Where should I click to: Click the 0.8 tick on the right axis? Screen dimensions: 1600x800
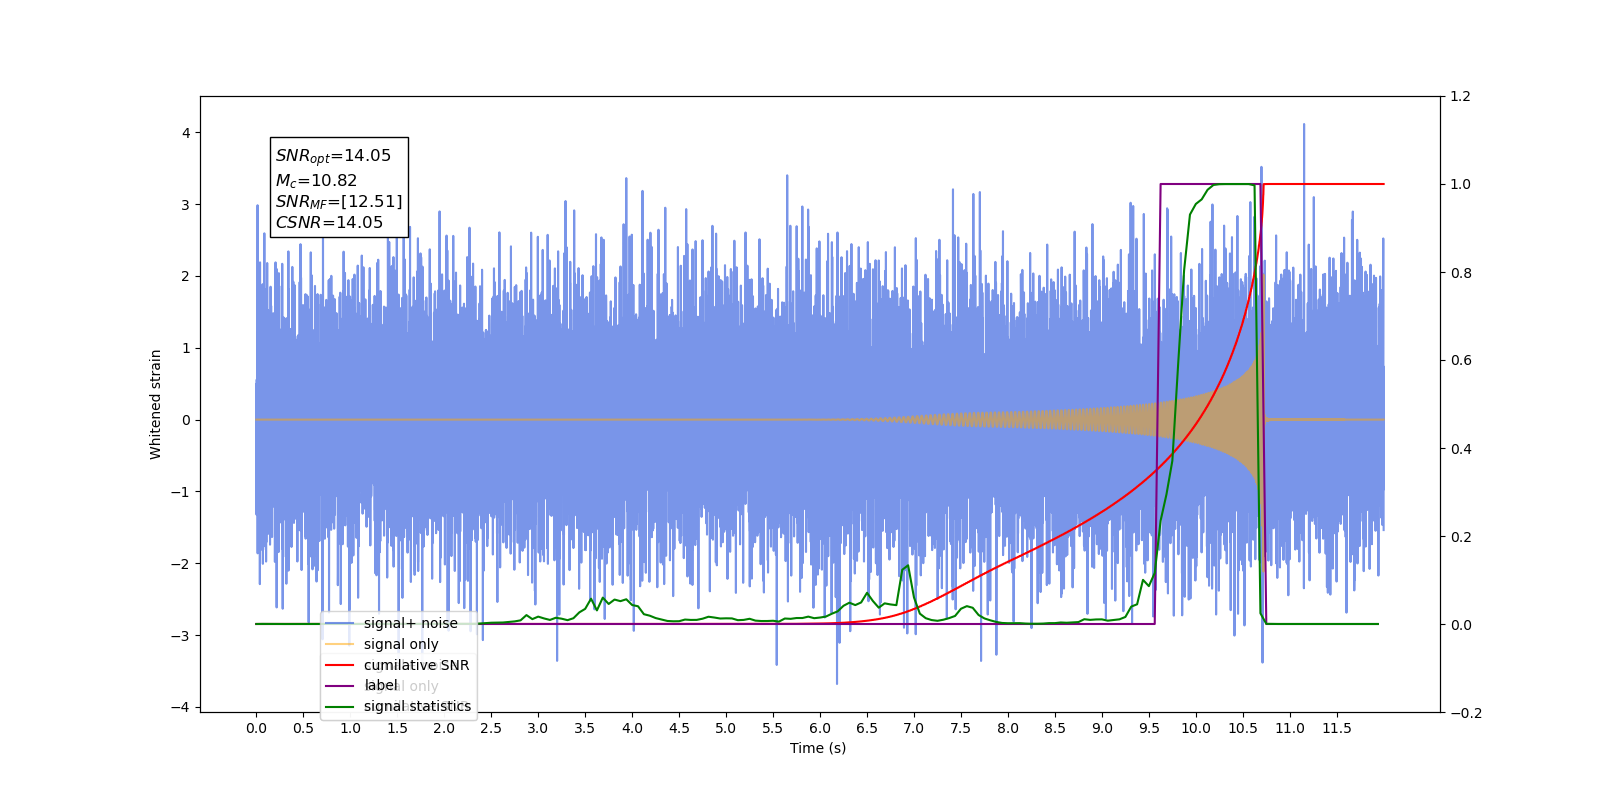[1460, 273]
